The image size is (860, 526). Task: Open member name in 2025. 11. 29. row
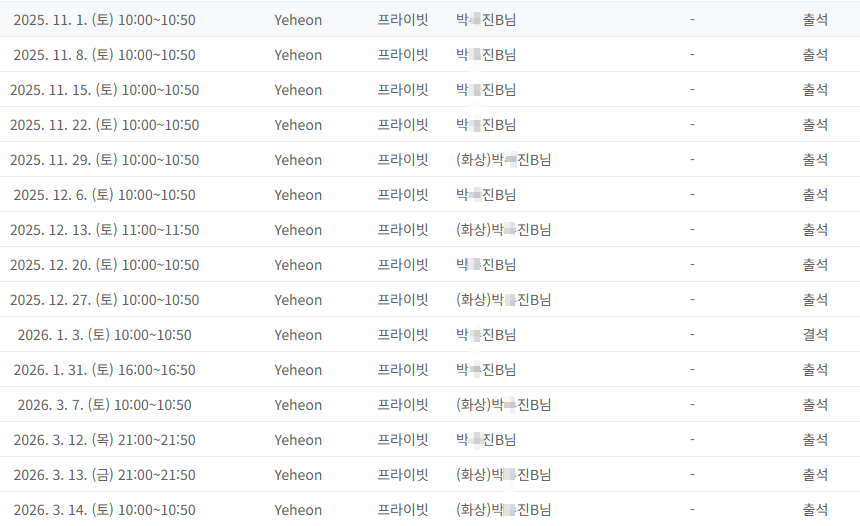503,160
